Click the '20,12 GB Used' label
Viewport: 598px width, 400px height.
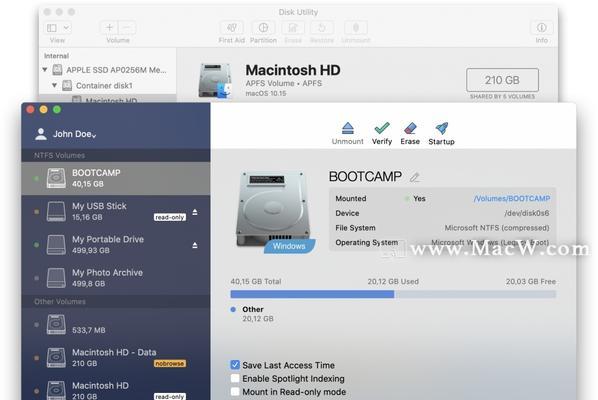393,281
